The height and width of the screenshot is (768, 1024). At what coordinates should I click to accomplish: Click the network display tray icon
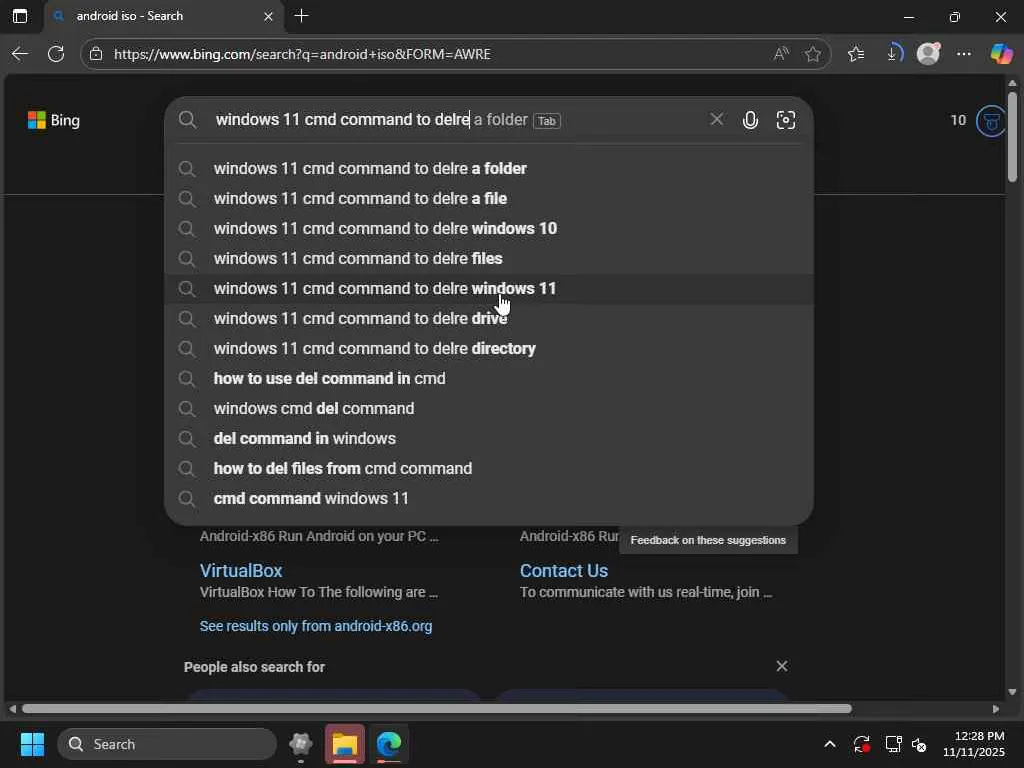(893, 744)
